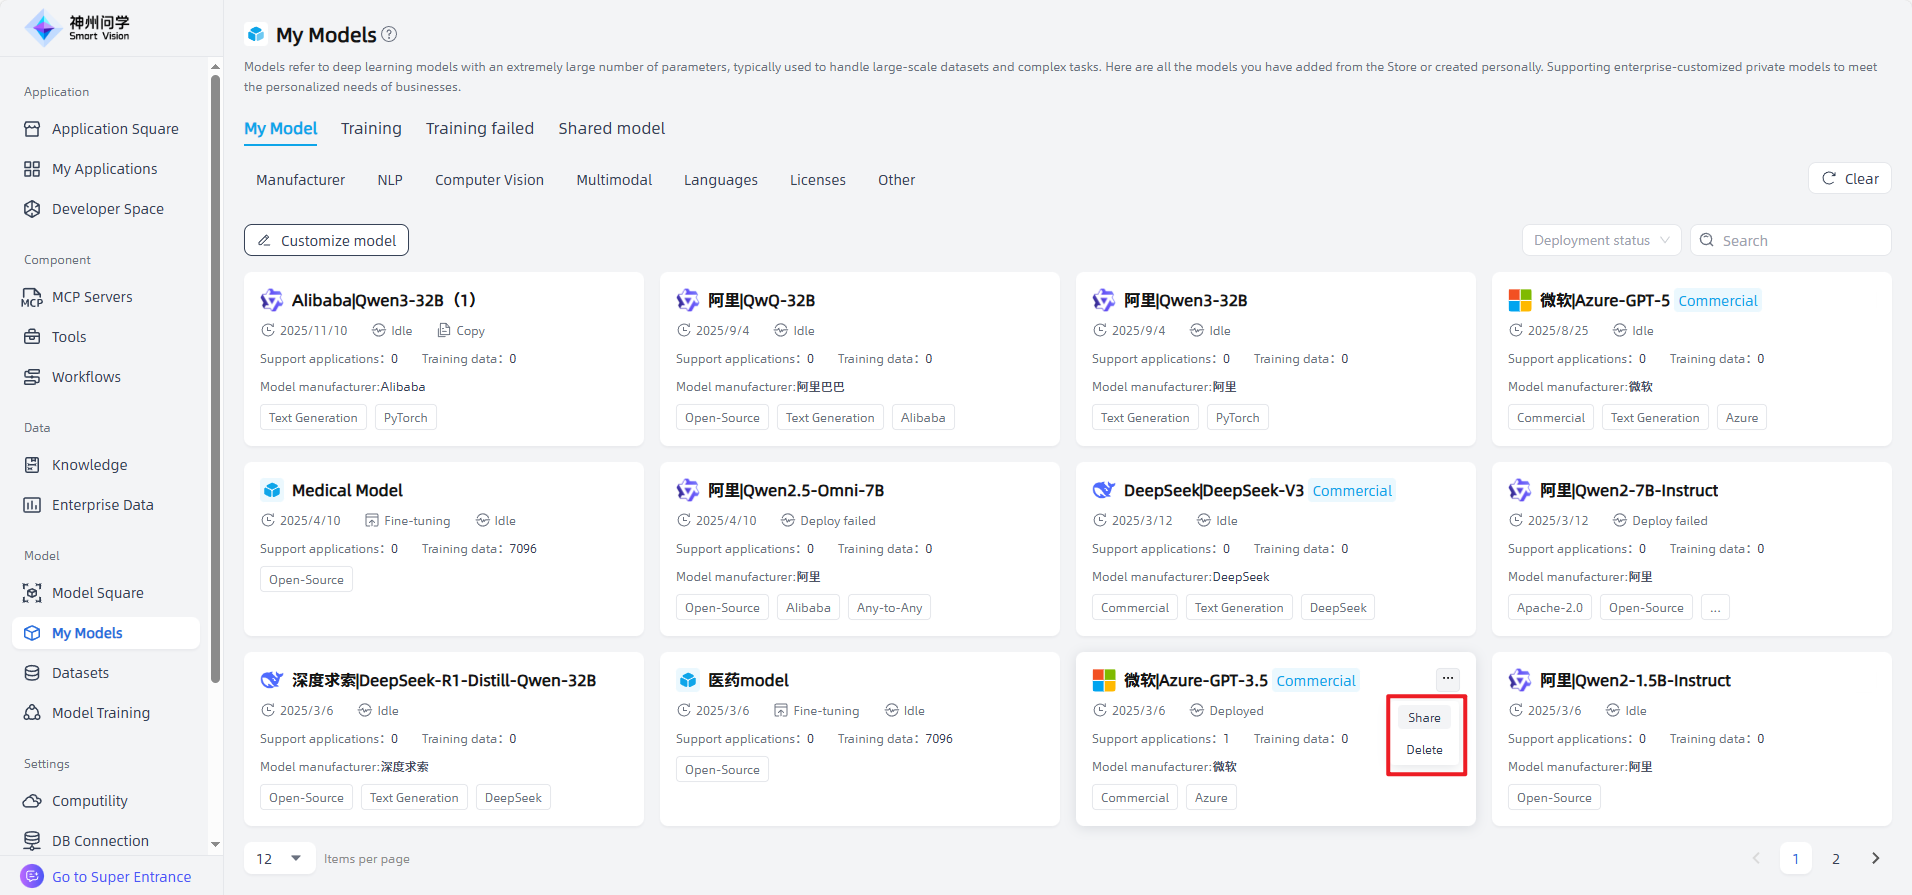Click the Knowledge icon in sidebar
The height and width of the screenshot is (895, 1912).
tap(32, 465)
